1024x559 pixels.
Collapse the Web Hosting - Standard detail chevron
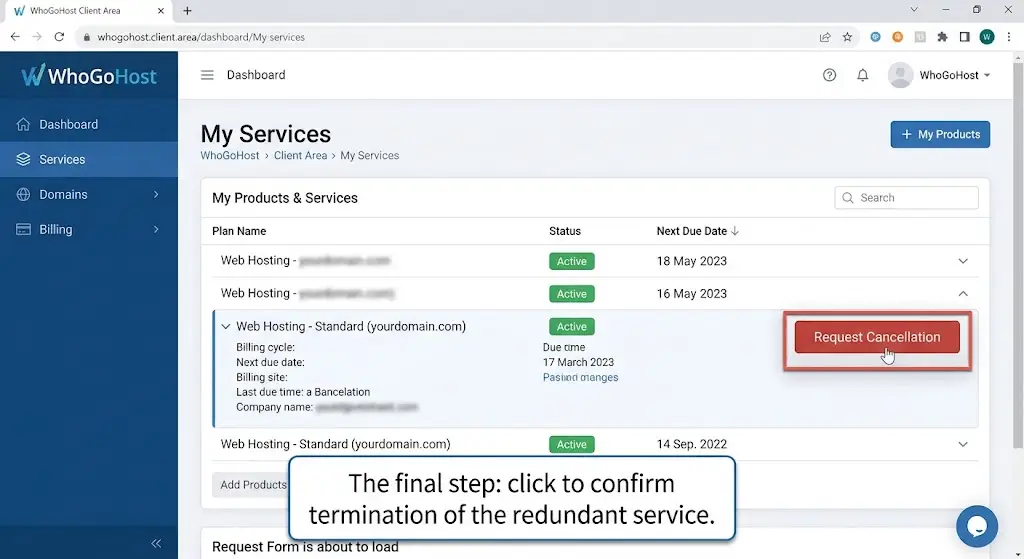click(226, 327)
